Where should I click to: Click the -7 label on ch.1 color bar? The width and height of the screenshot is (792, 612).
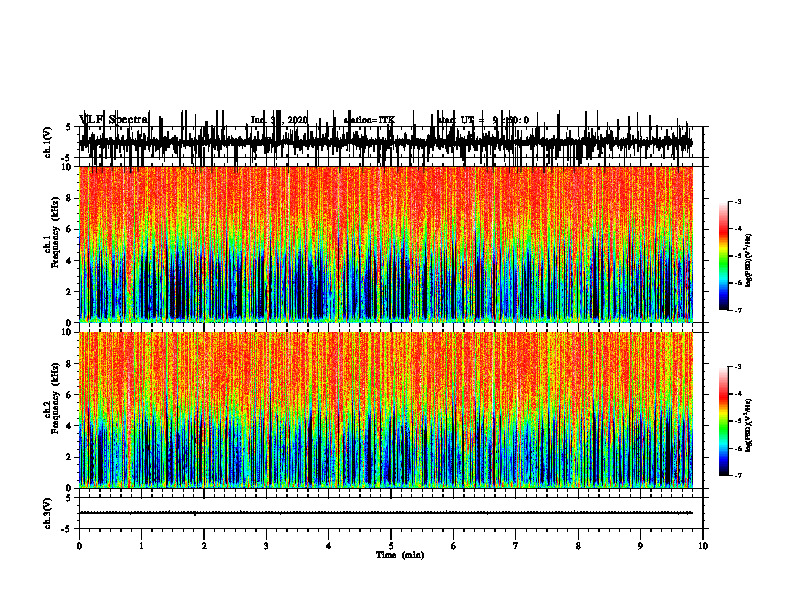click(738, 310)
